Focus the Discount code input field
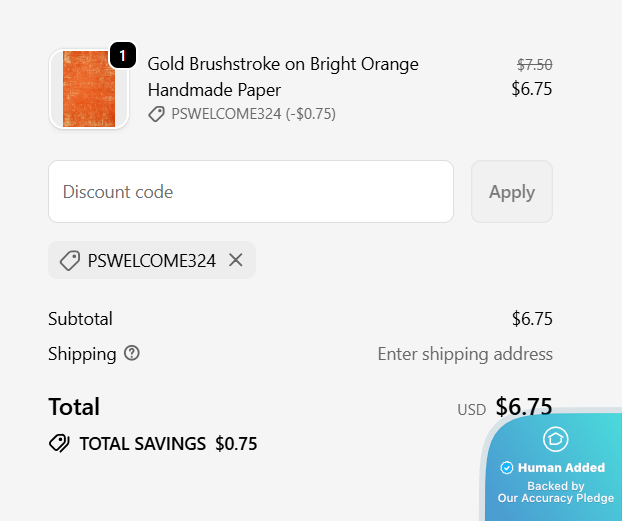 tap(251, 192)
